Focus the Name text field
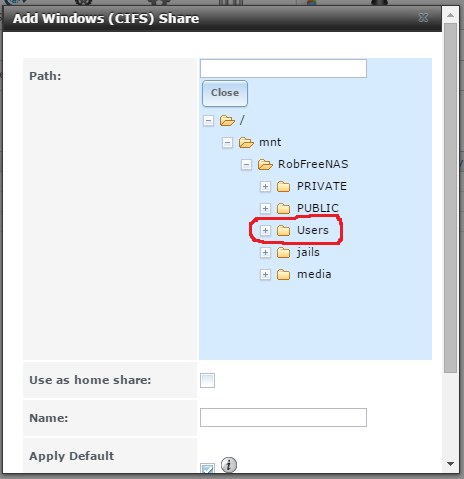The height and width of the screenshot is (479, 464). tap(283, 417)
